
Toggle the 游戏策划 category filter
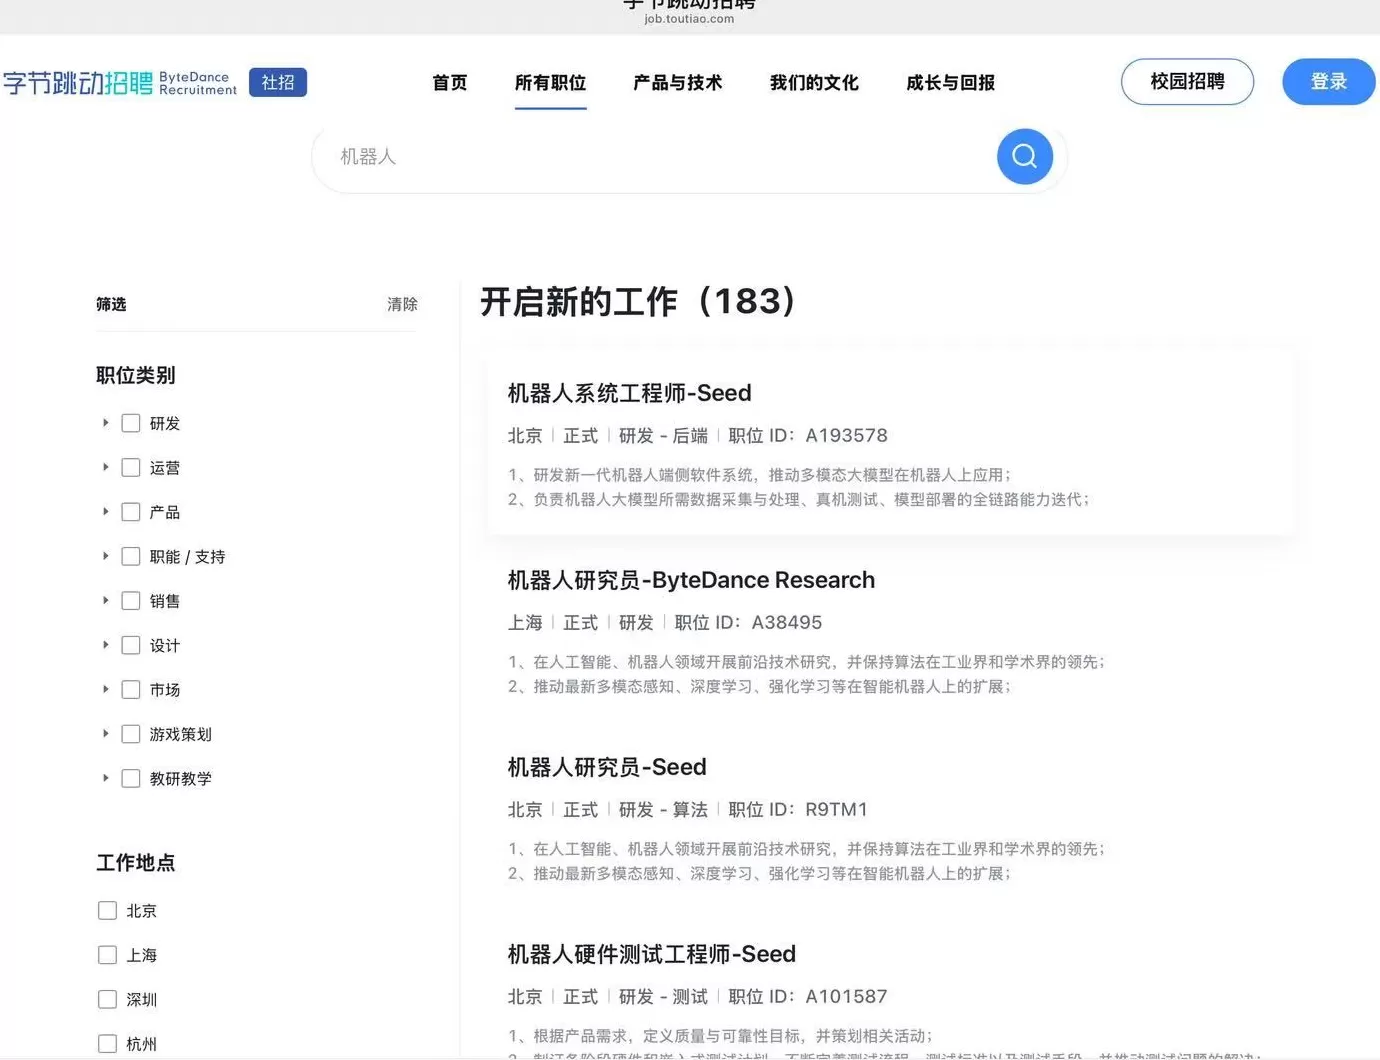click(131, 733)
